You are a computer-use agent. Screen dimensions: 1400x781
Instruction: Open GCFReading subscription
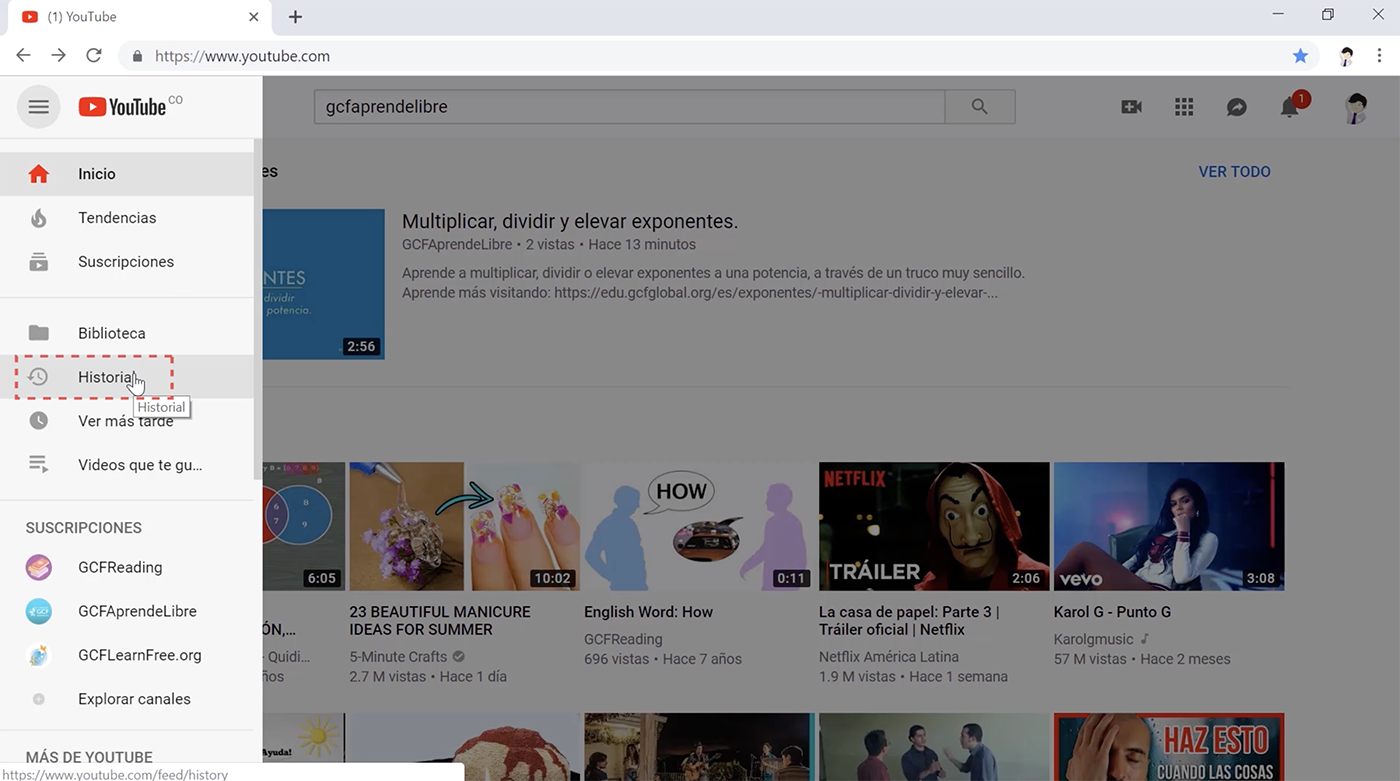[x=127, y=567]
